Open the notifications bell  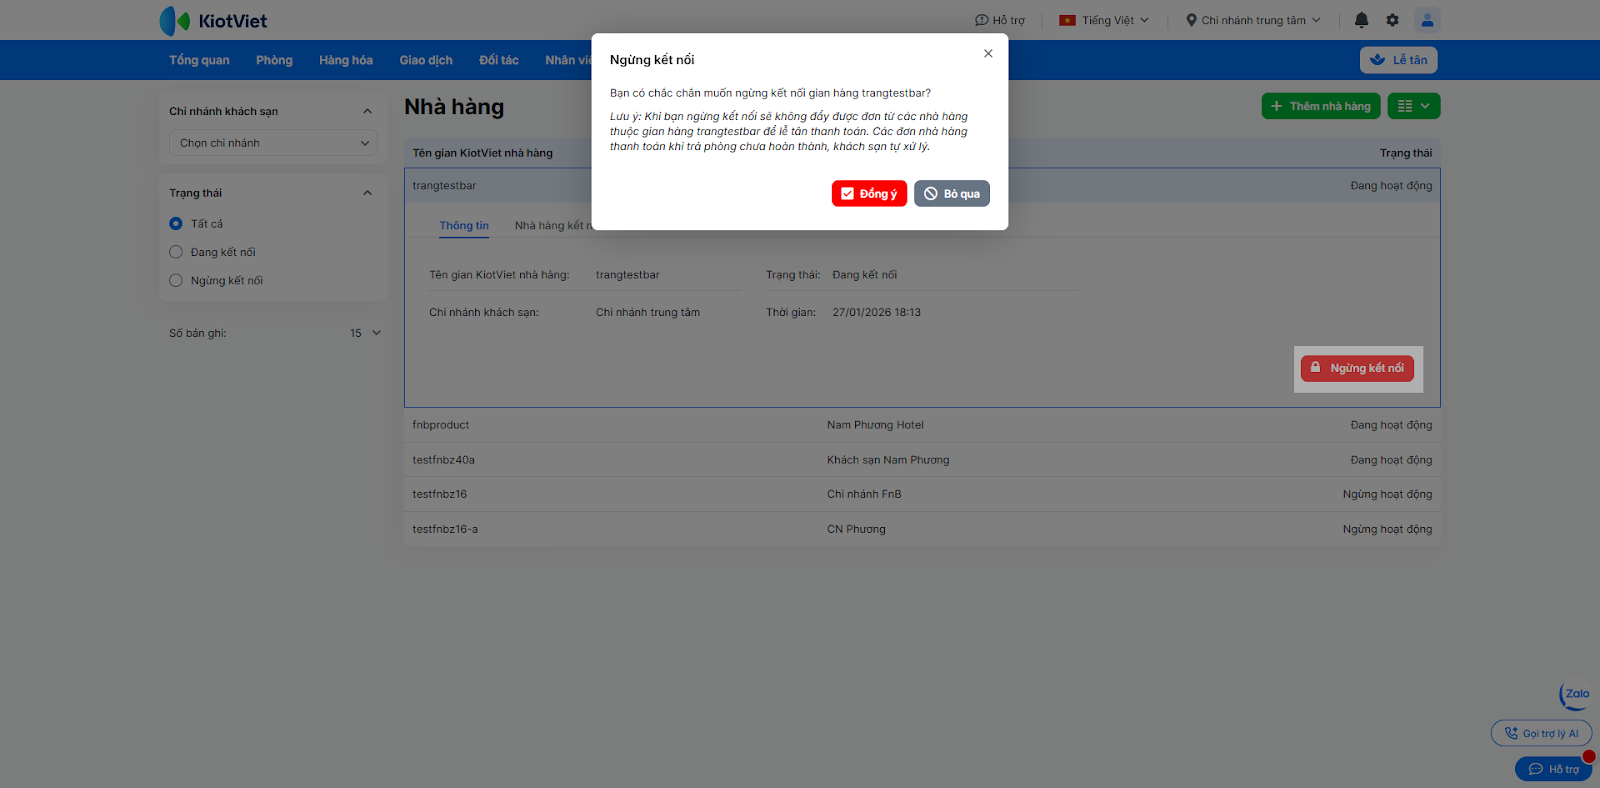pos(1361,20)
